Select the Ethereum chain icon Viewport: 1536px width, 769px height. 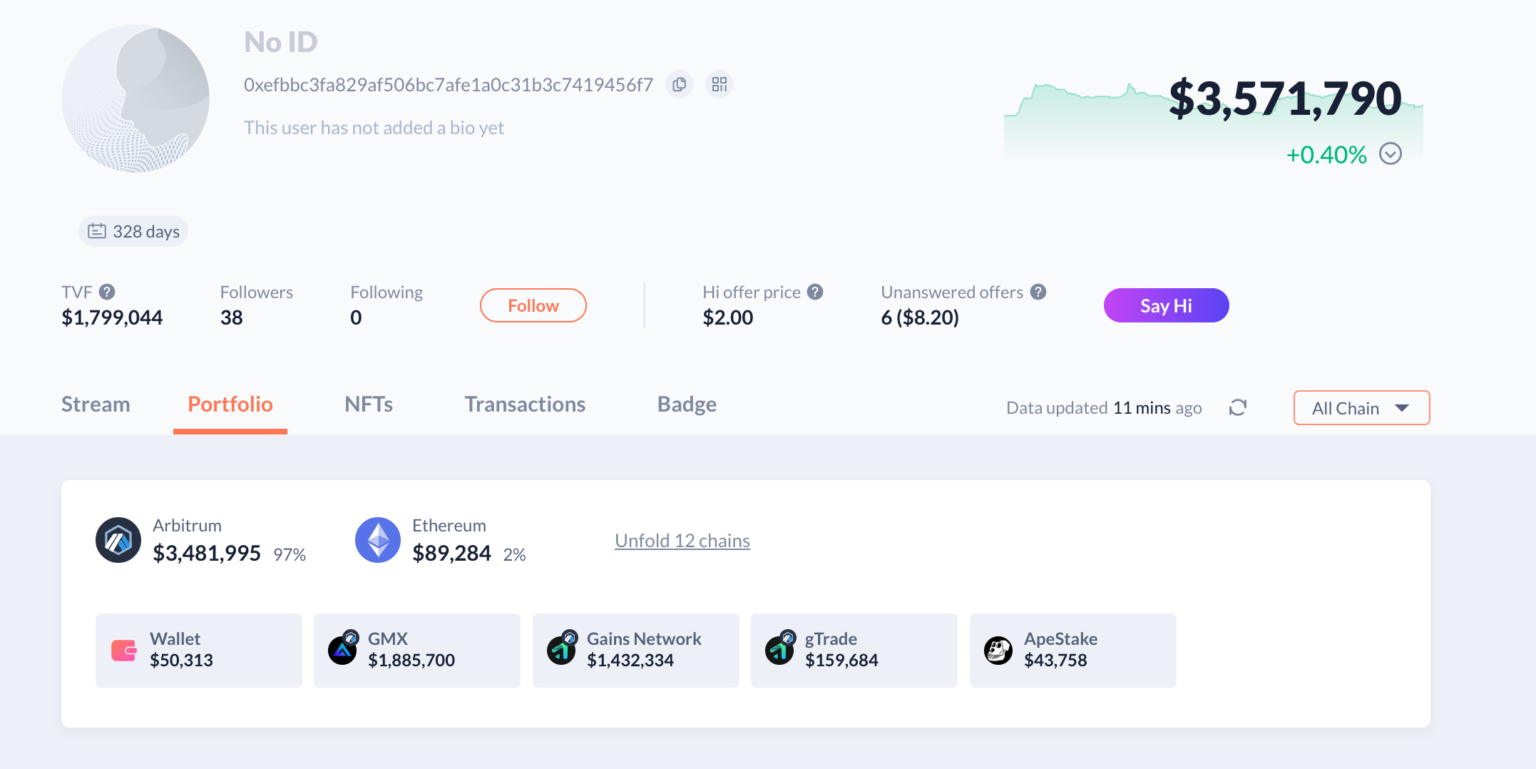377,540
